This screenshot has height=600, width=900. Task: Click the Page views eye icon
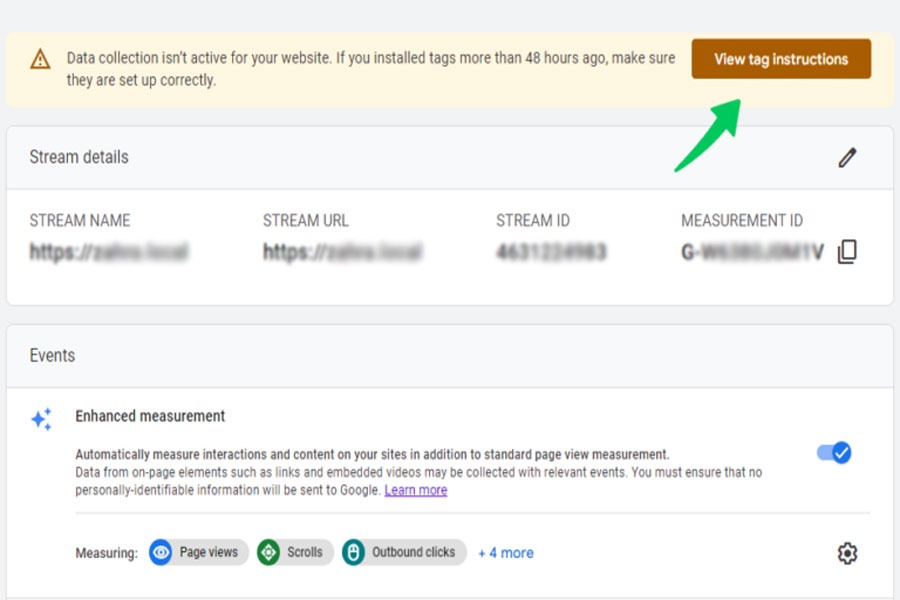pos(161,552)
